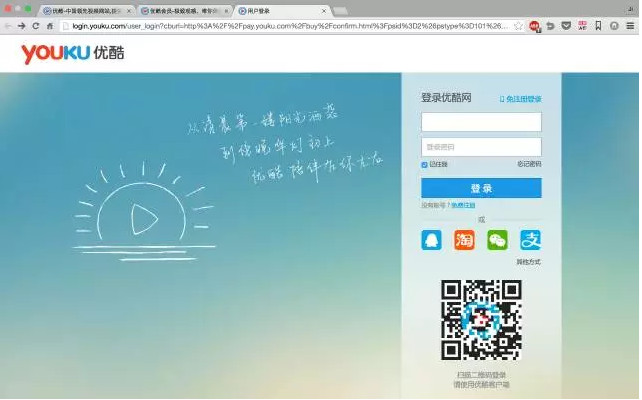
Task: Open a new tab button
Action: [x=341, y=11]
